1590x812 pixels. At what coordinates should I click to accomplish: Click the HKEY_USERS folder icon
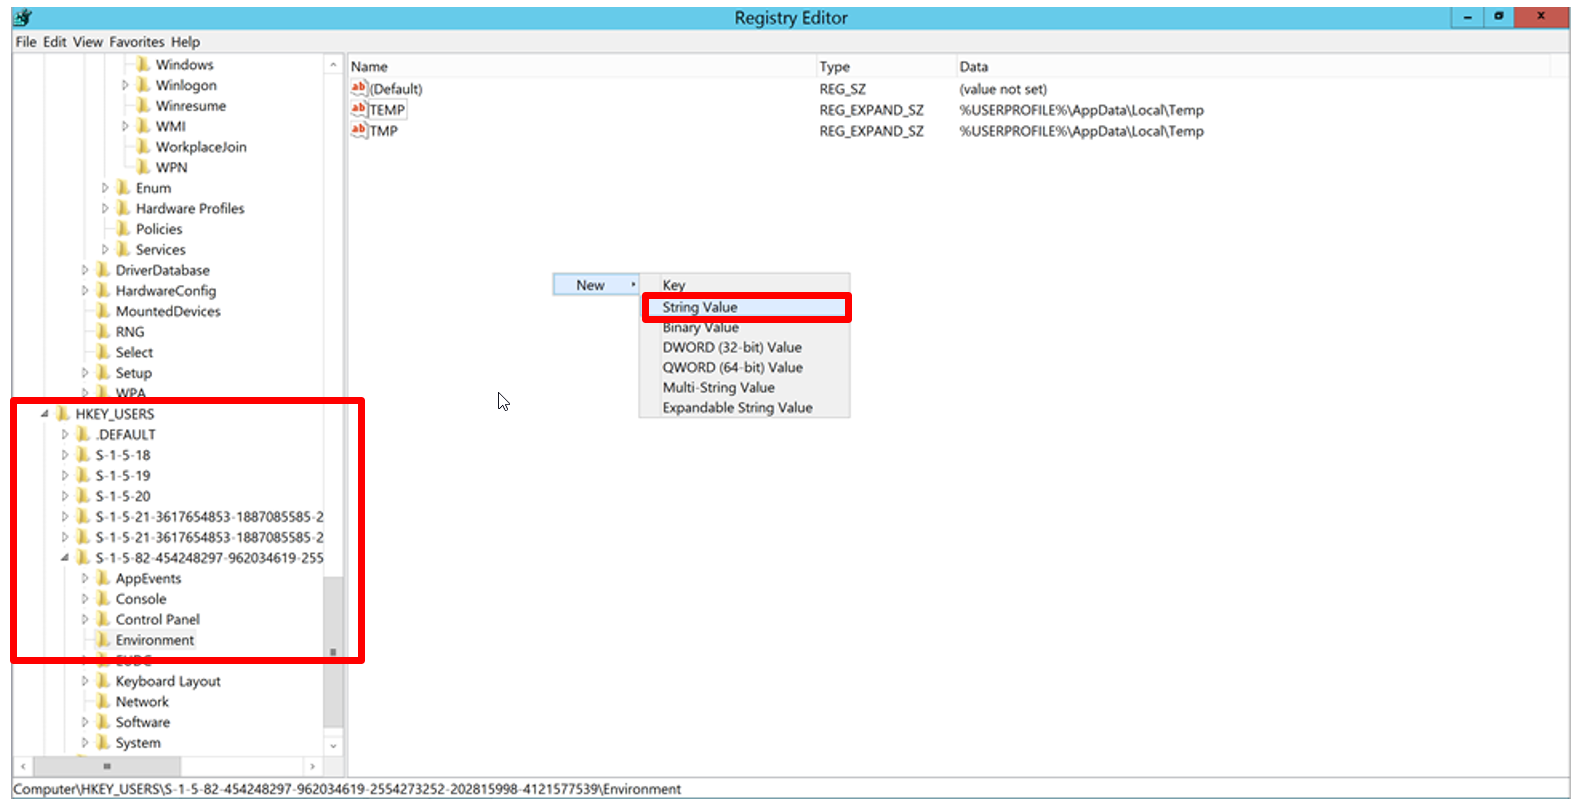pyautogui.click(x=63, y=413)
